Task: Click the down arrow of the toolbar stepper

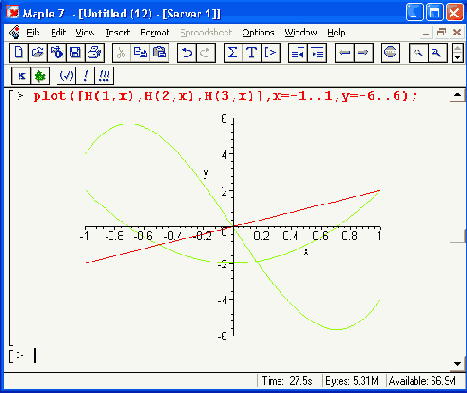Action: [458, 58]
